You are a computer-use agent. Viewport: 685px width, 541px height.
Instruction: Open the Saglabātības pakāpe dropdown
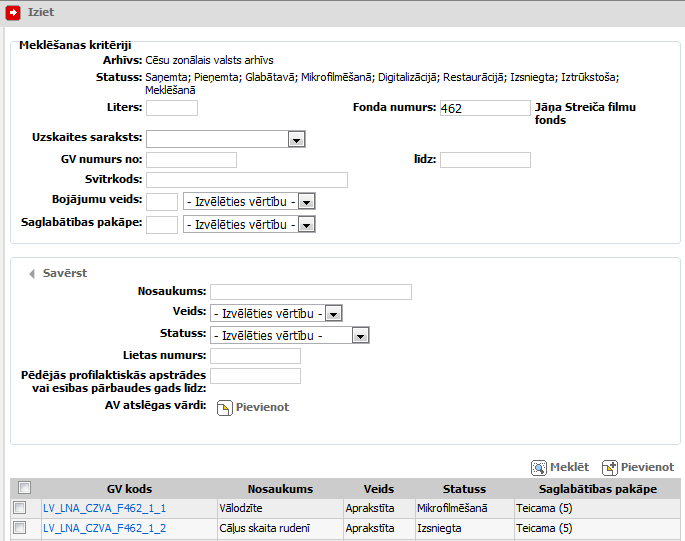[x=307, y=225]
